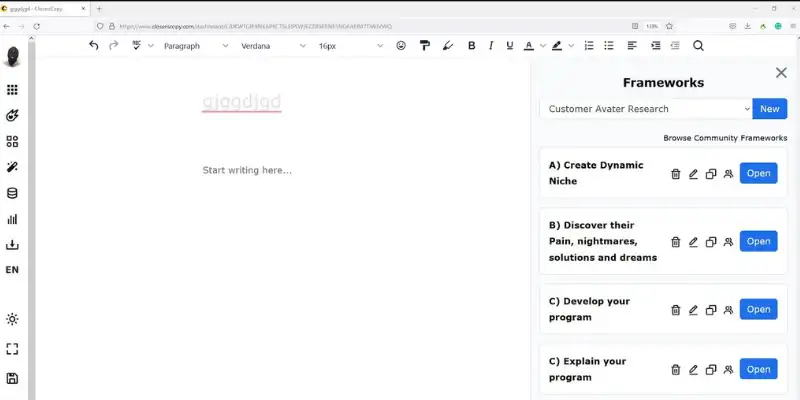Click the undo arrow in editor toolbar
Screen dimensions: 800x400
93,45
